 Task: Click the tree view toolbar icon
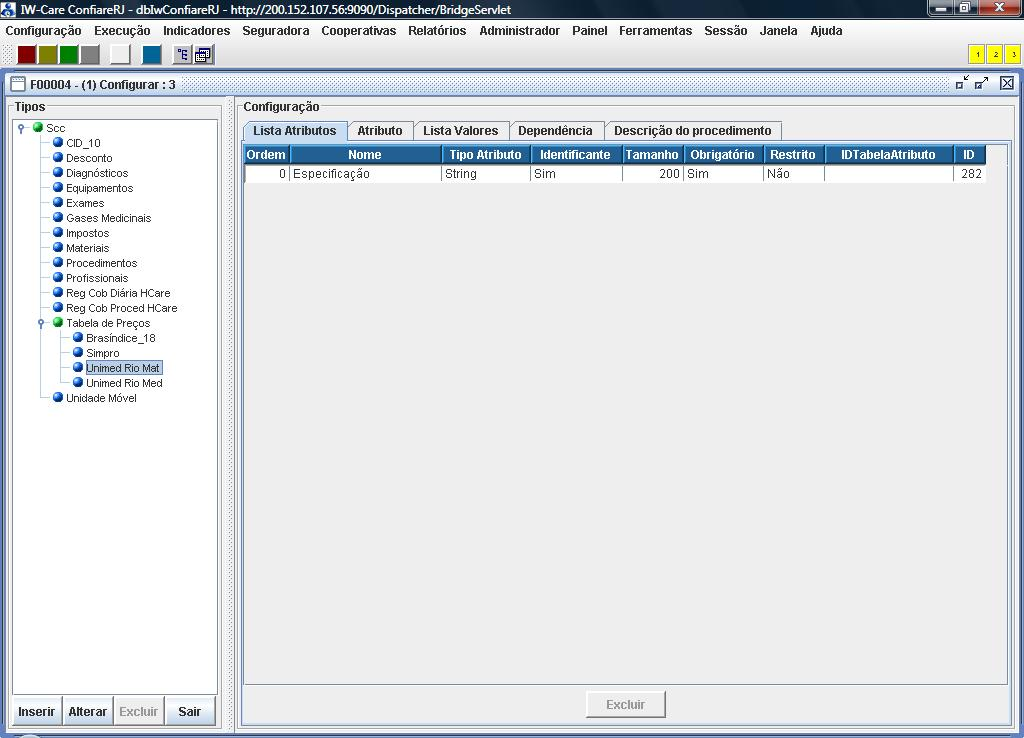coord(182,54)
